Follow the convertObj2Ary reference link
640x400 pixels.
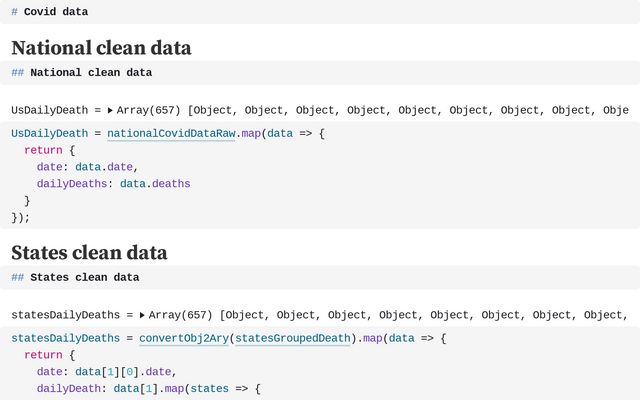pos(184,338)
